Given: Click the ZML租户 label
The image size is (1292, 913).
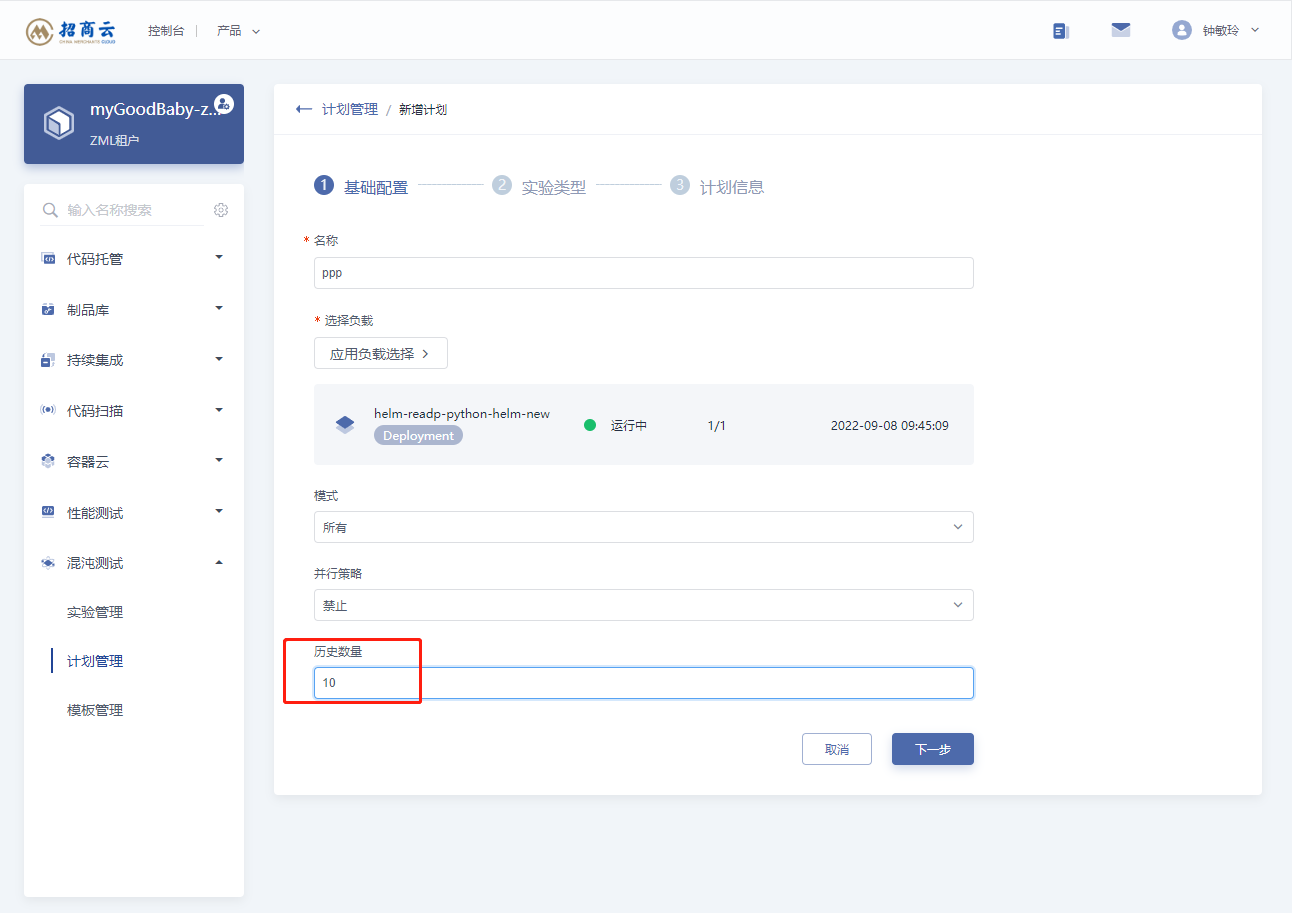Looking at the screenshot, I should 115,141.
